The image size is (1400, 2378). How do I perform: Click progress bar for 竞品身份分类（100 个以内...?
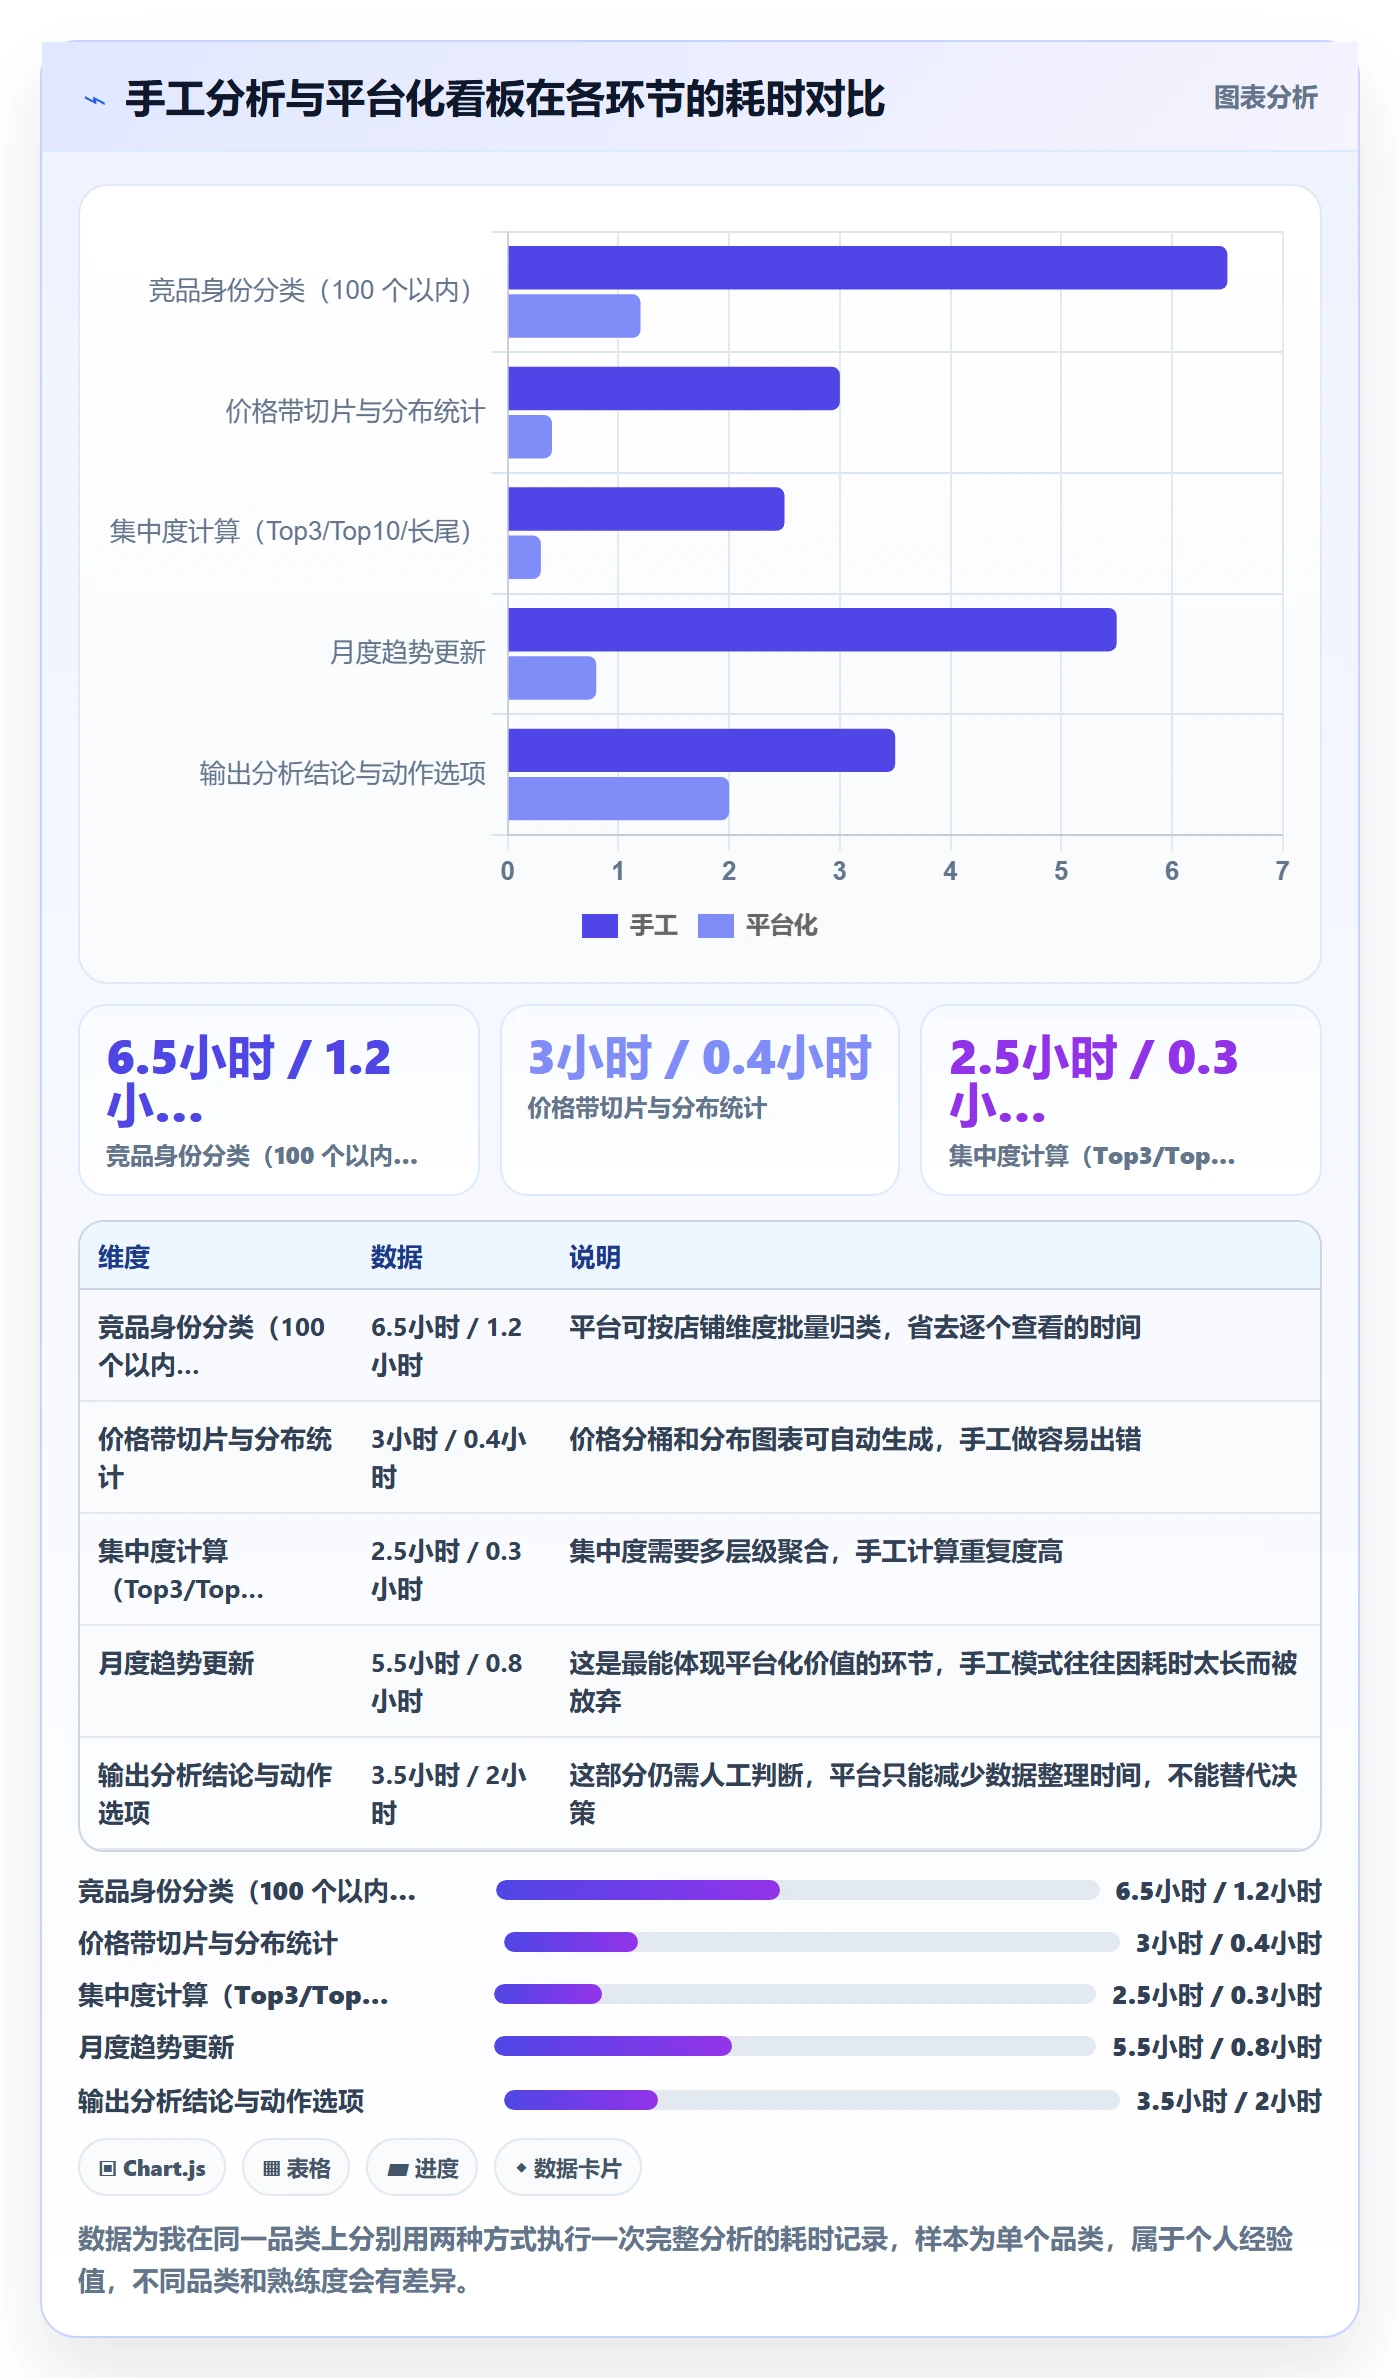click(x=798, y=1890)
